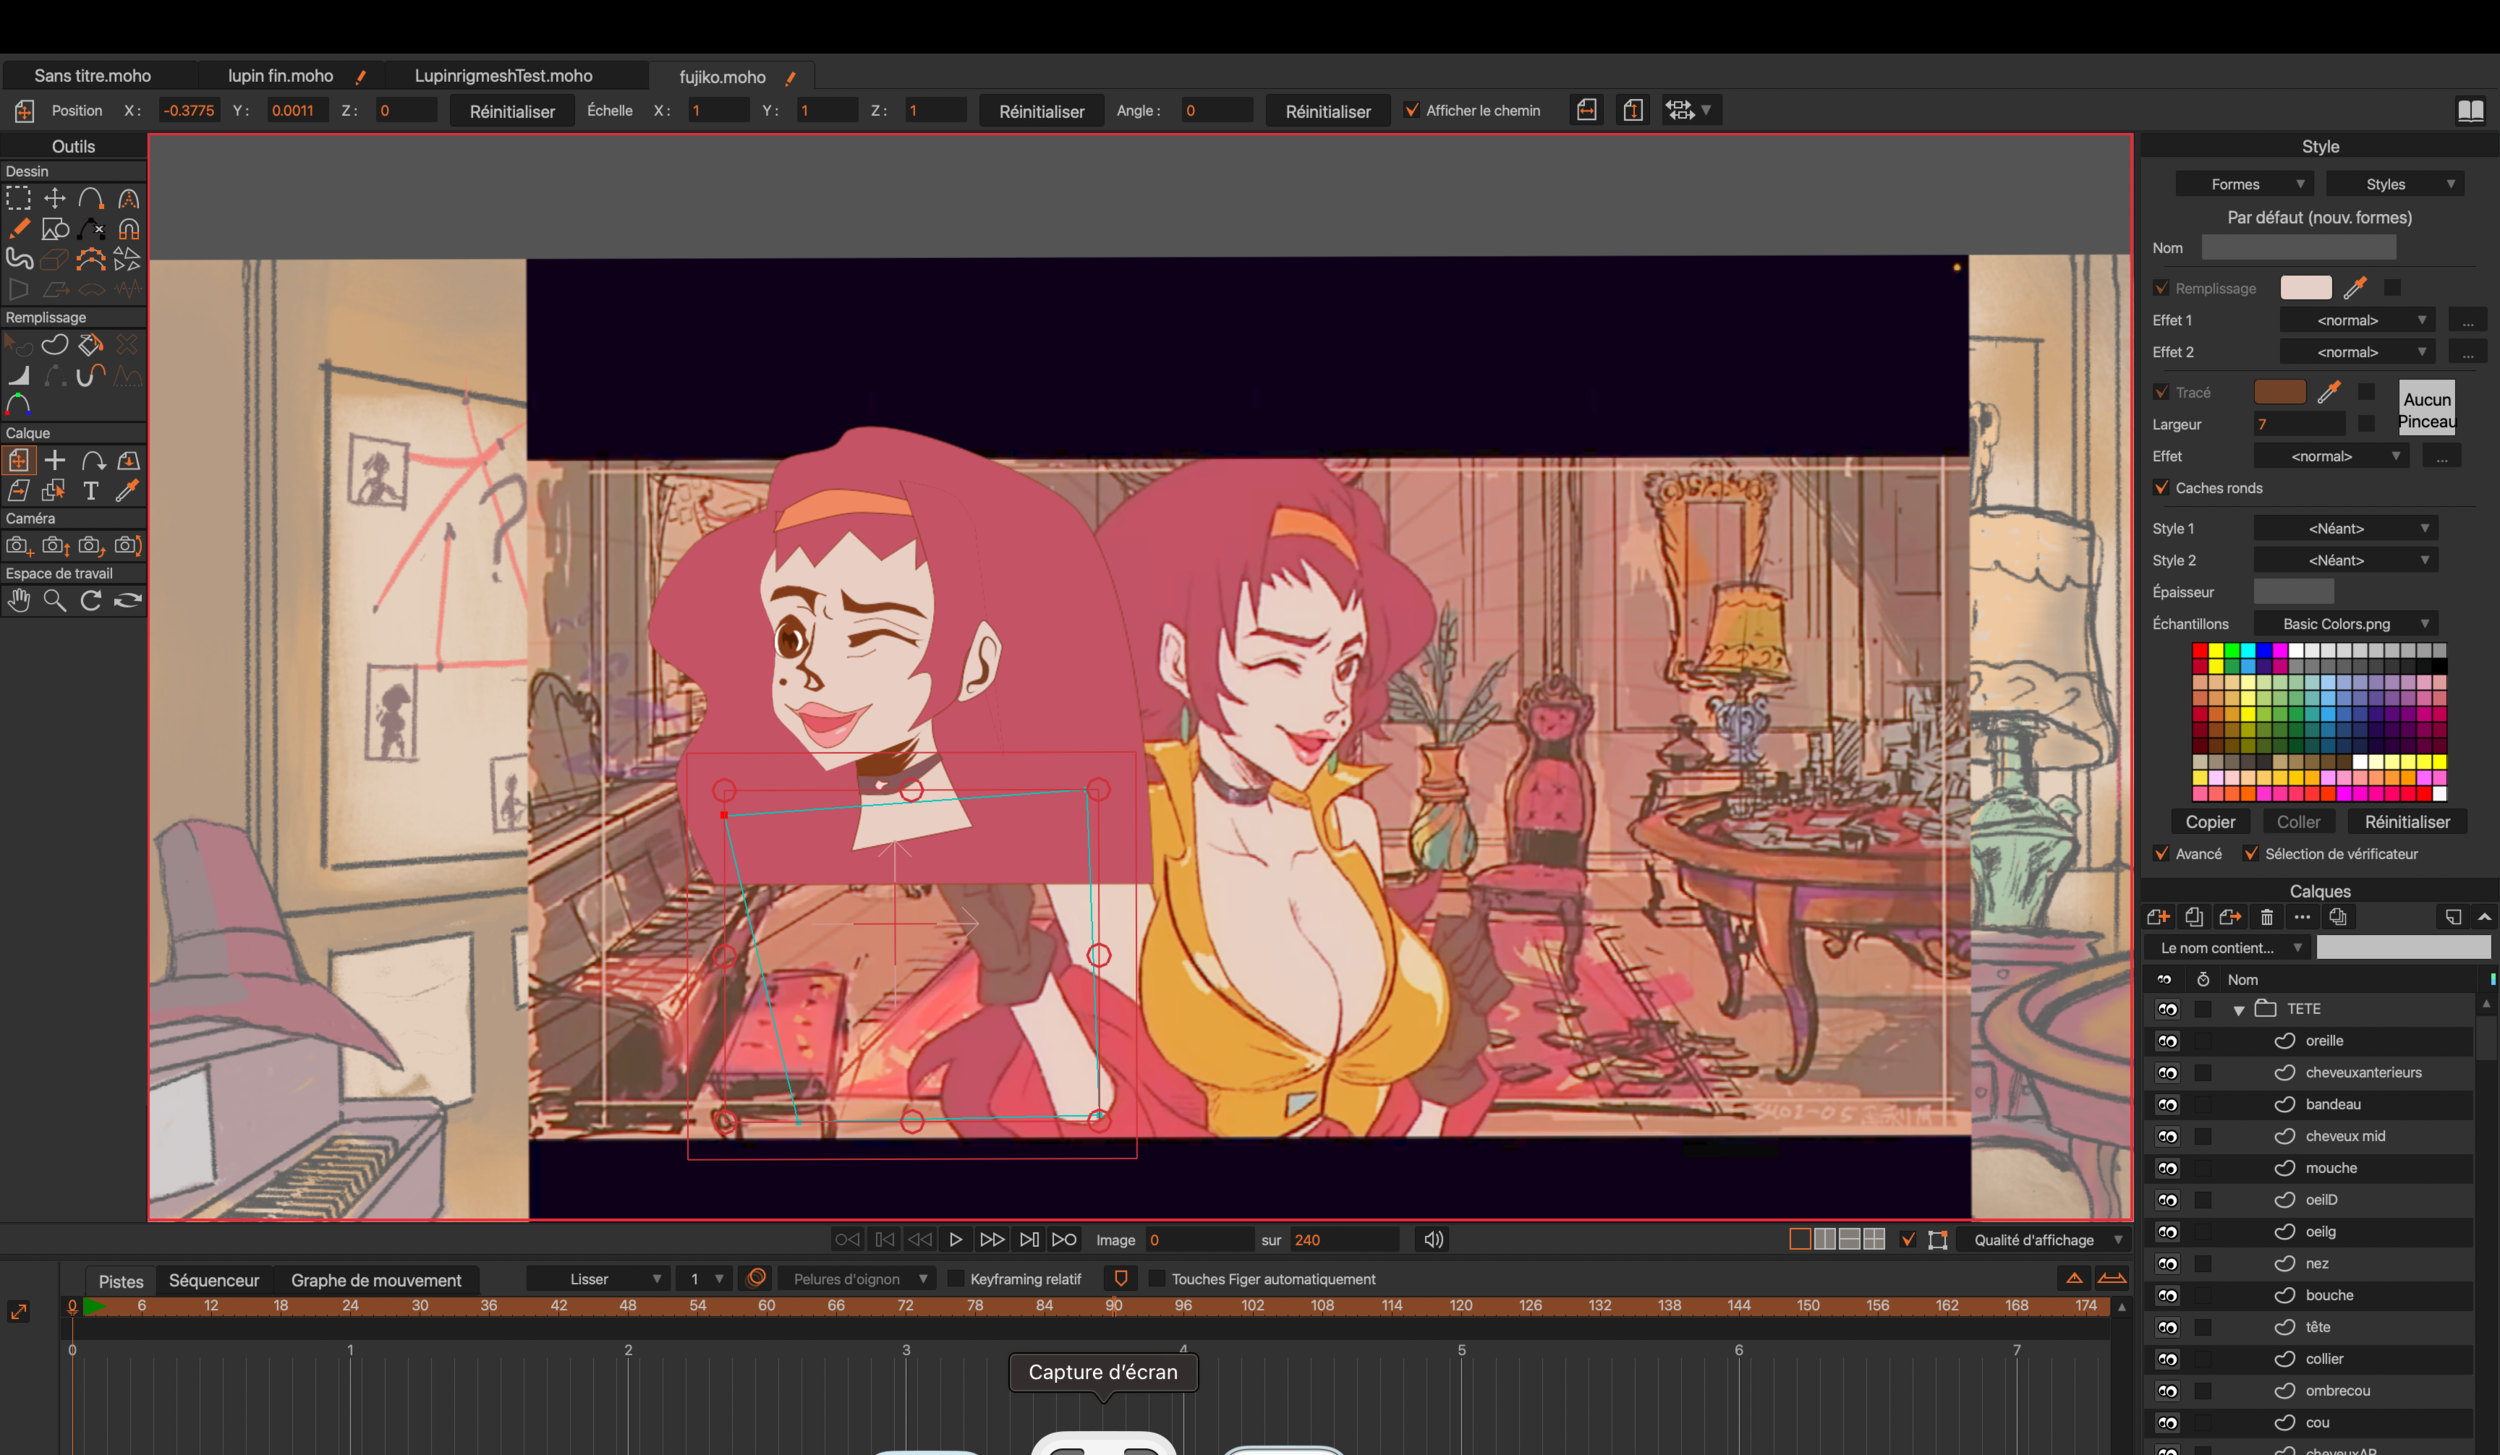Click the fill color eyedropper icon
Viewport: 2500px width, 1455px height.
click(2355, 288)
